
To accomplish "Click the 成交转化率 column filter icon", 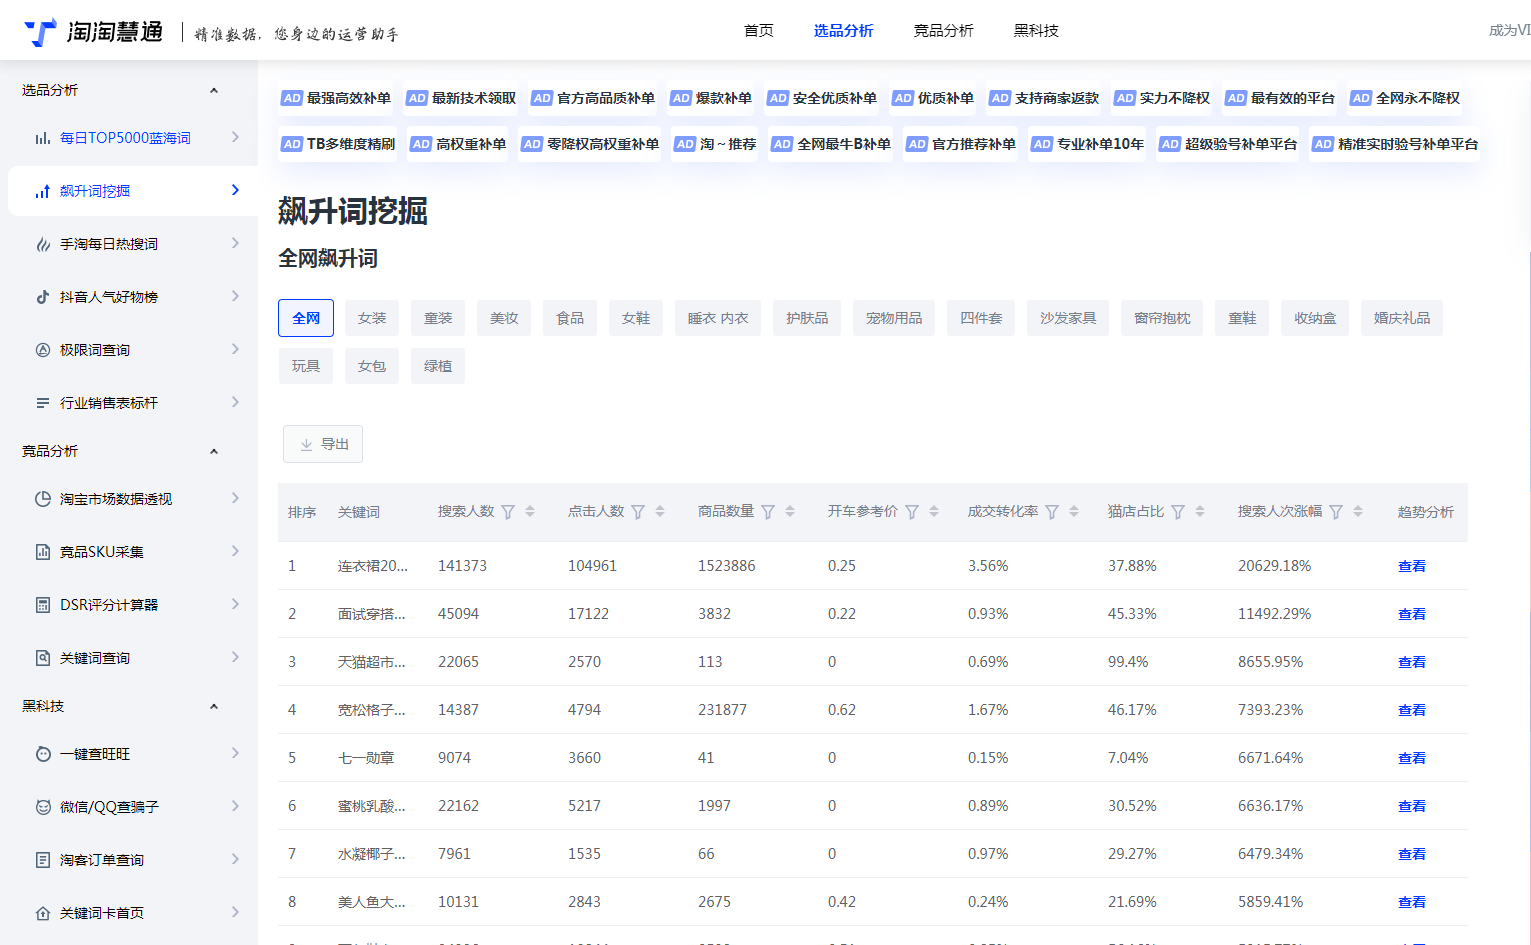I will (1052, 512).
